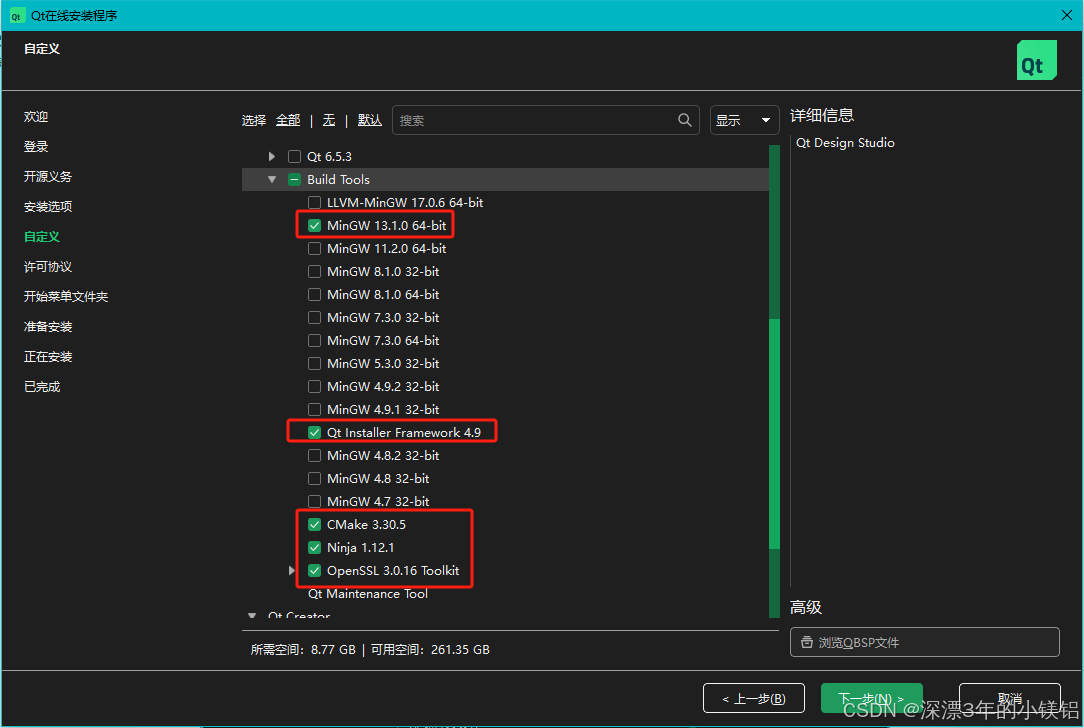The image size is (1084, 728).
Task: Uncheck OpenSSL 3.0.16 Toolkit
Action: [x=315, y=570]
